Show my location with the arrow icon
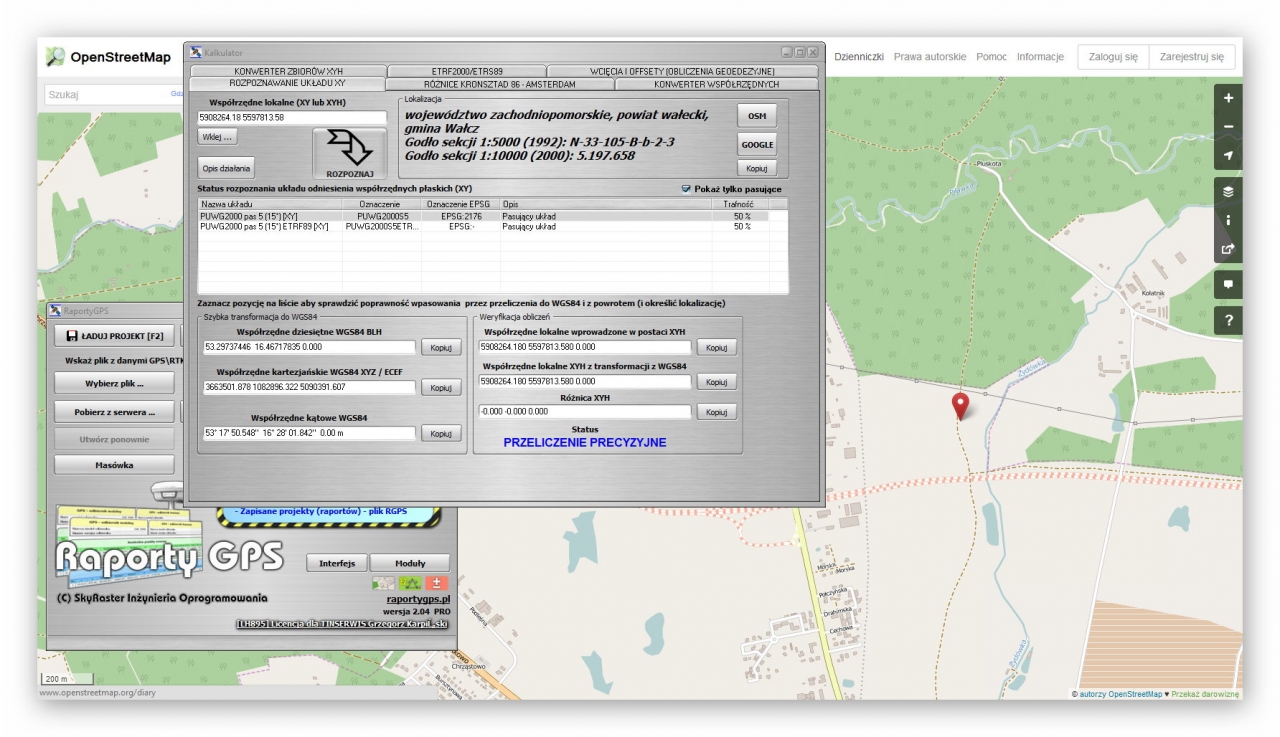 point(1228,156)
